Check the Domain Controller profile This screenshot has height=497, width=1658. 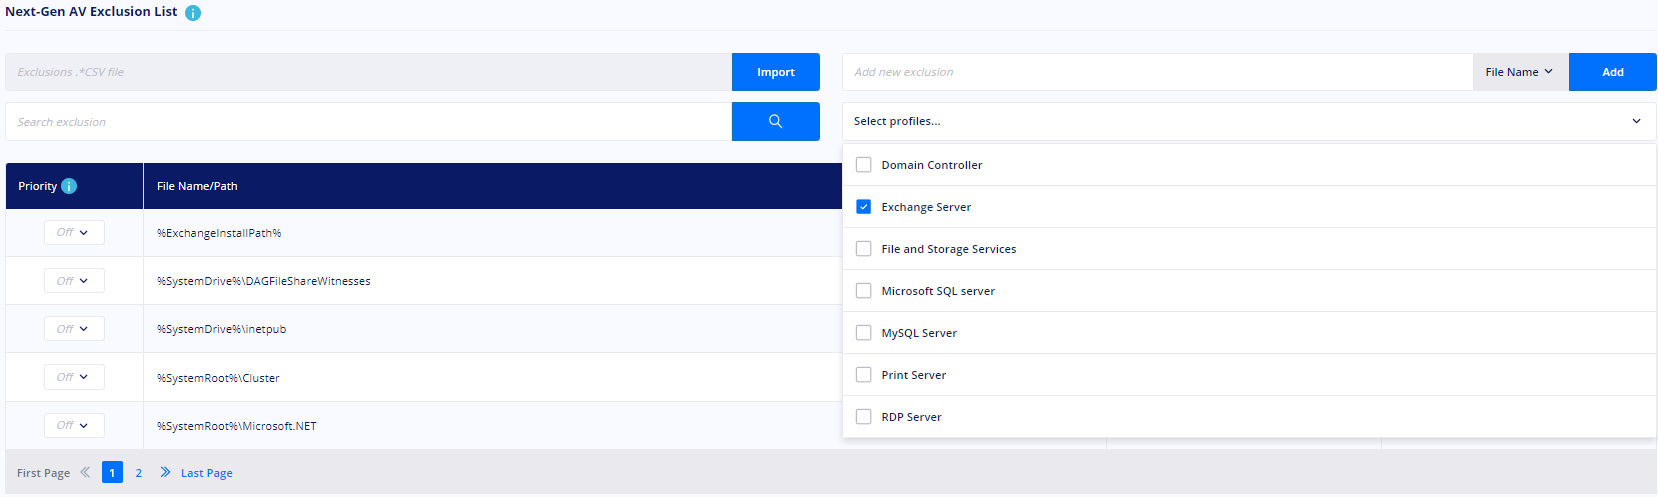tap(864, 165)
